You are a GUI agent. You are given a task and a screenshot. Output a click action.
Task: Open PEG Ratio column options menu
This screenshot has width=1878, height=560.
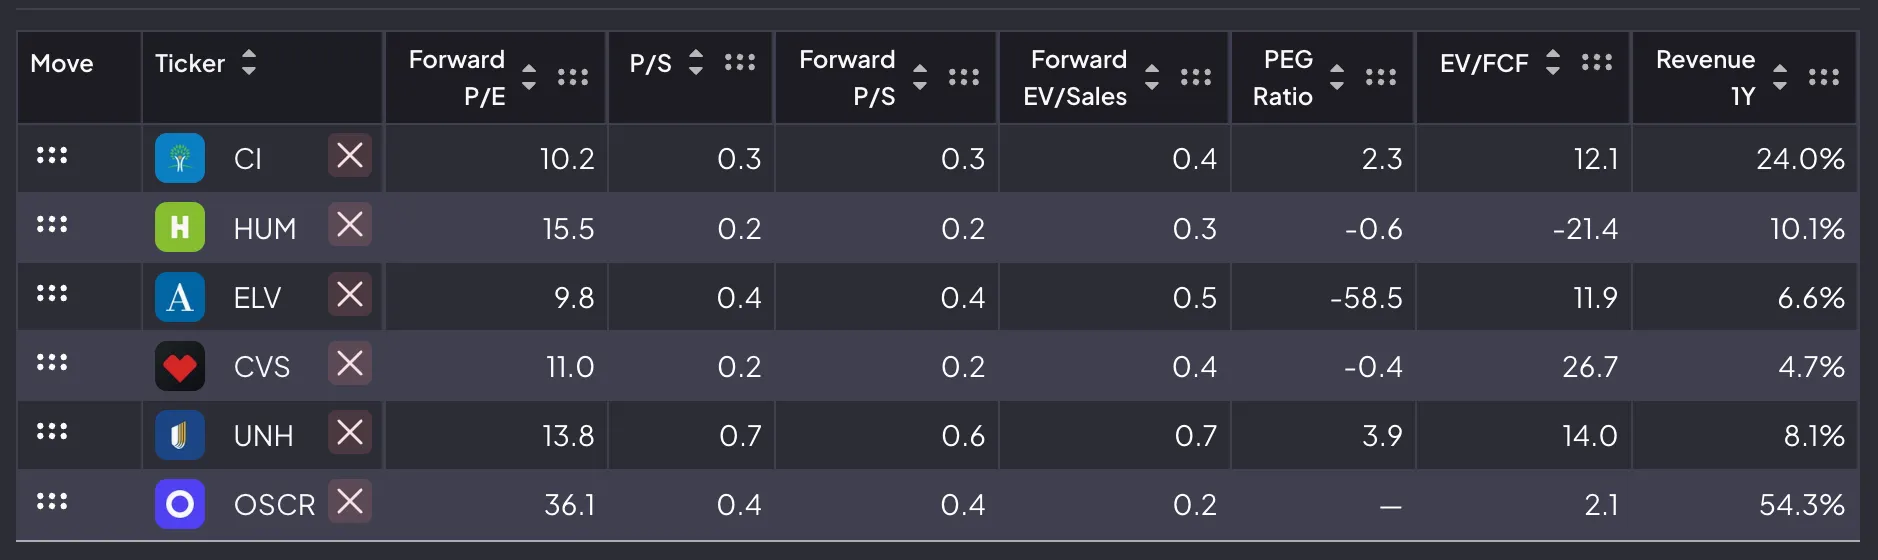pyautogui.click(x=1381, y=77)
